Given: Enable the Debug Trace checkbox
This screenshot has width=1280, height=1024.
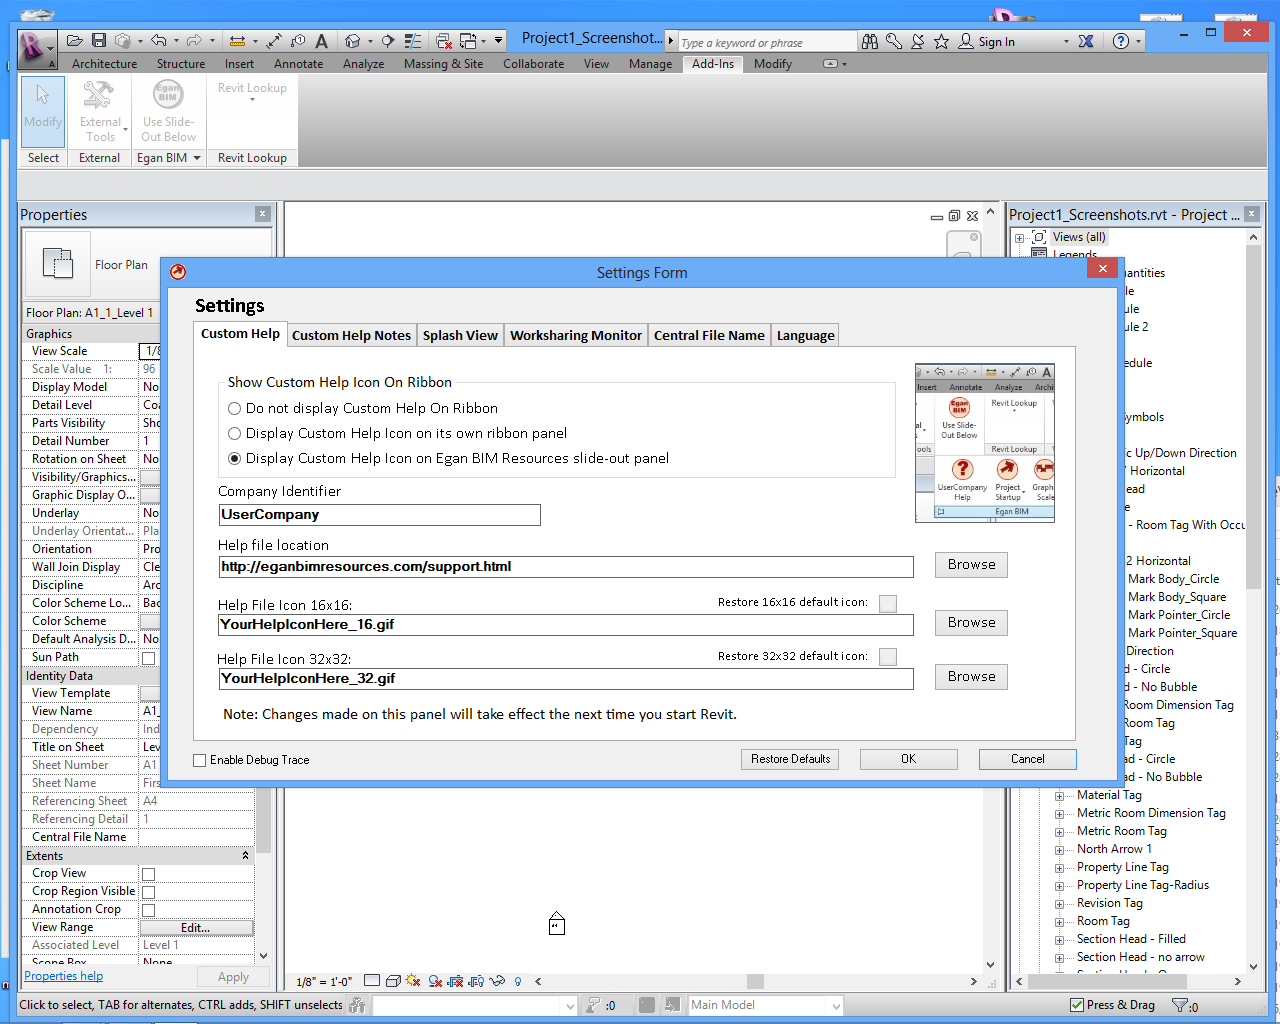Looking at the screenshot, I should point(200,761).
